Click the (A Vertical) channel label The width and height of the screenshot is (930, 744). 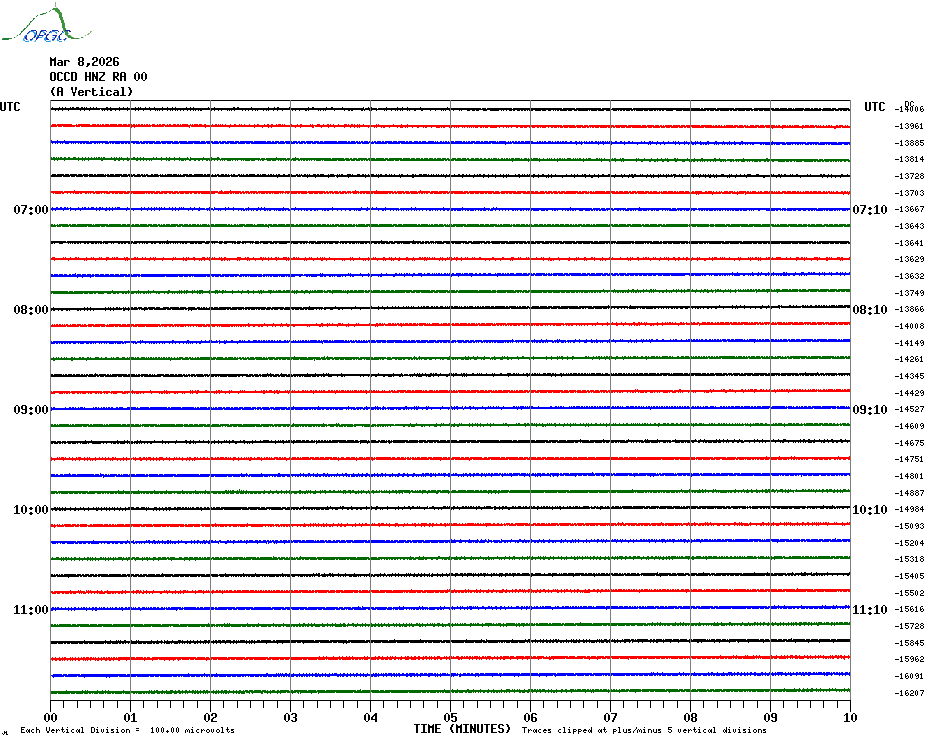coord(90,92)
